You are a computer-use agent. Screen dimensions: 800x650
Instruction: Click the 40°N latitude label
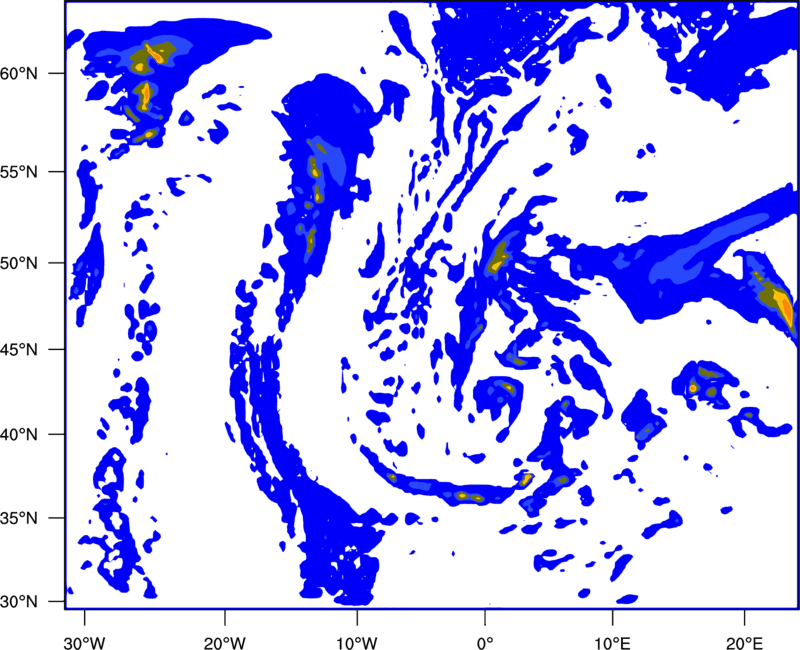coord(19,435)
